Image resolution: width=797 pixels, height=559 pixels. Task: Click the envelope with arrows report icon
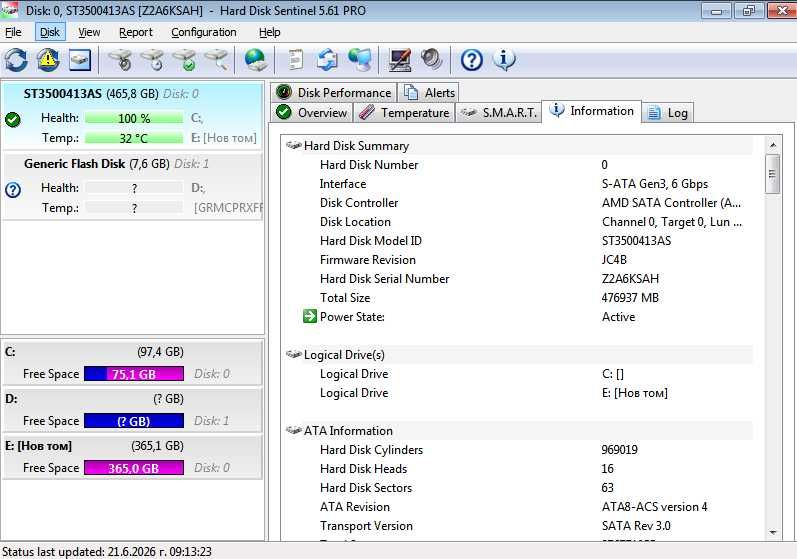[327, 60]
